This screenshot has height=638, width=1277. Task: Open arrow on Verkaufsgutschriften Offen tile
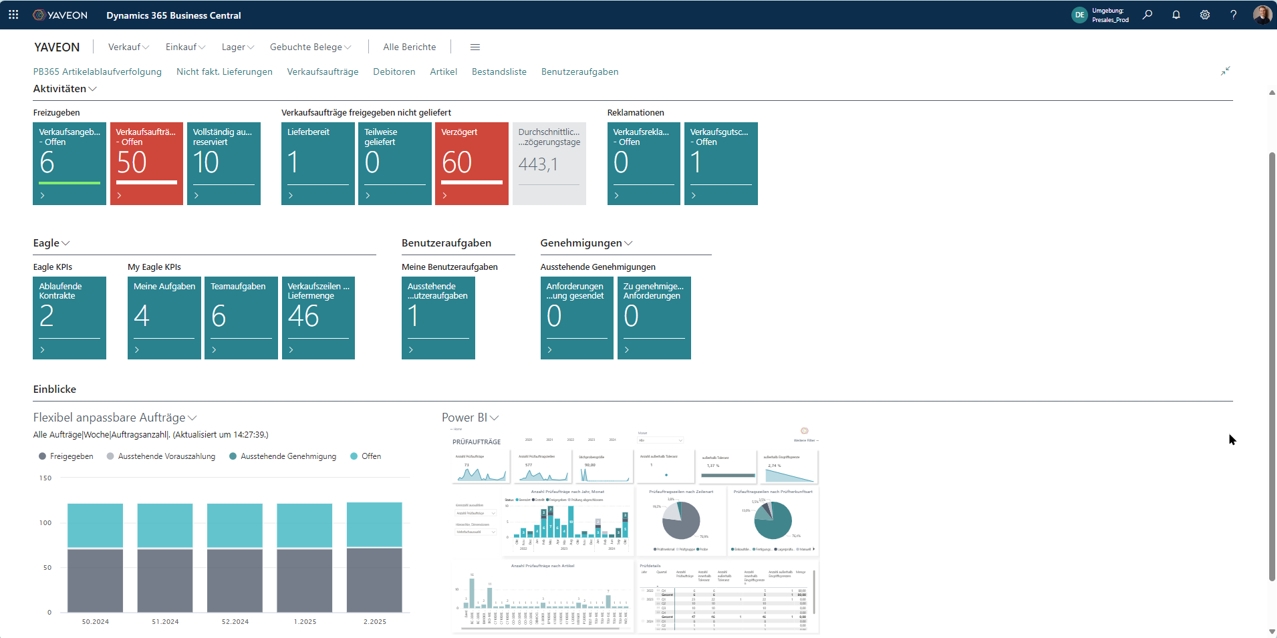[694, 196]
